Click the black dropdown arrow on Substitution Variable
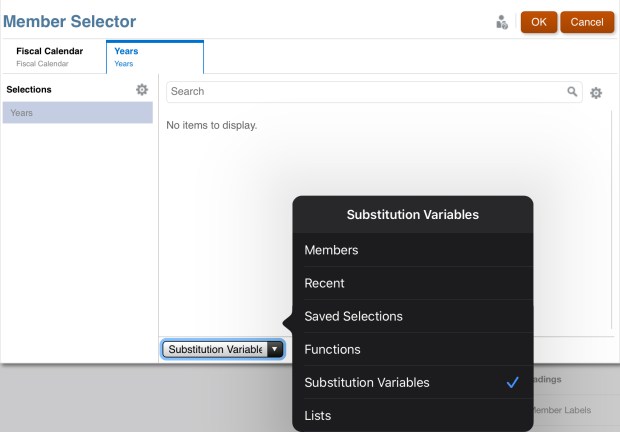The height and width of the screenshot is (432, 620). click(274, 349)
